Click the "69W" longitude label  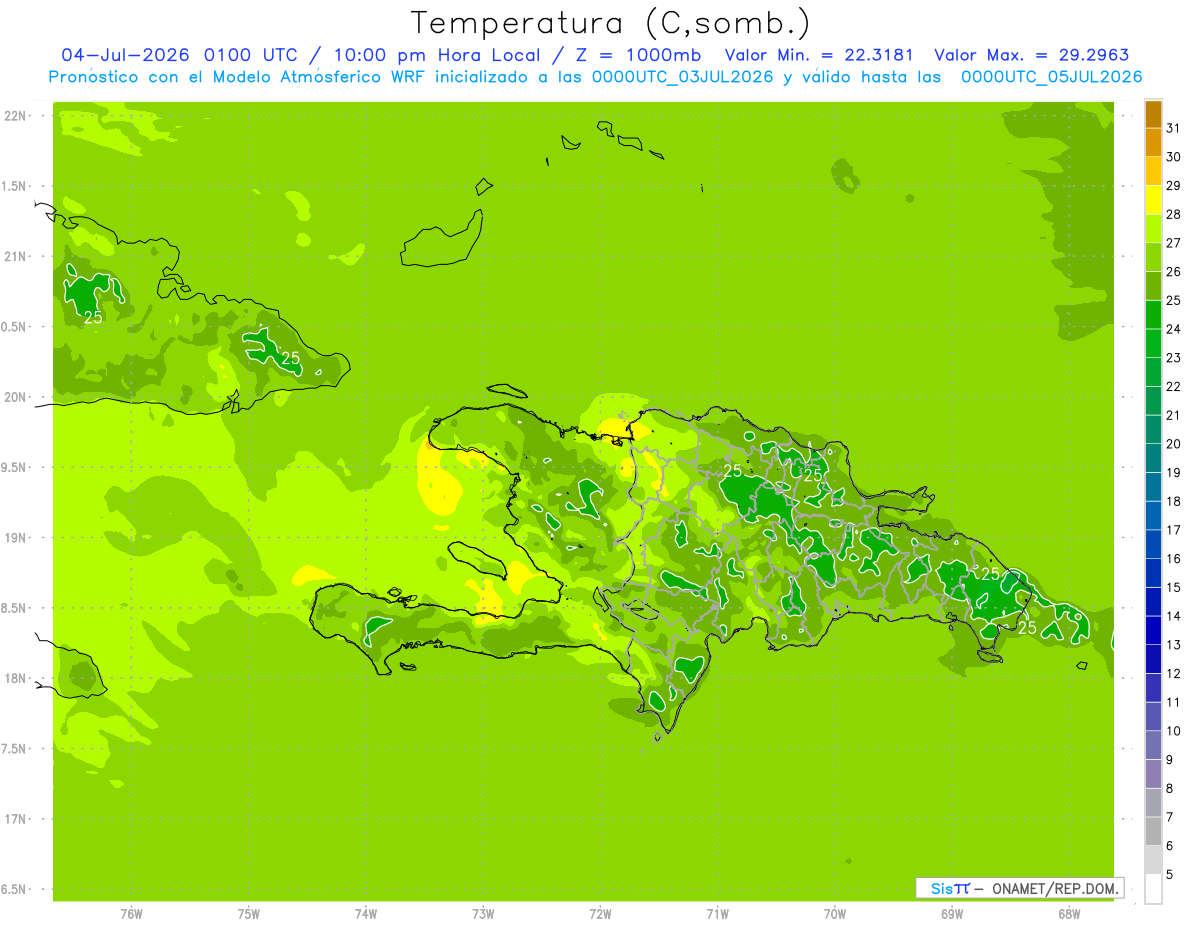tap(952, 914)
